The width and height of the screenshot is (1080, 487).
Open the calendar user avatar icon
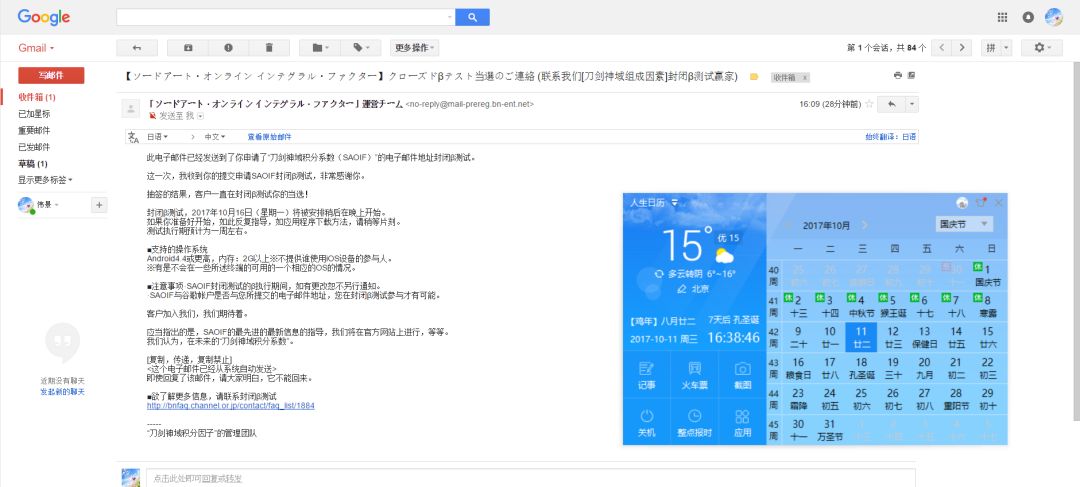962,203
